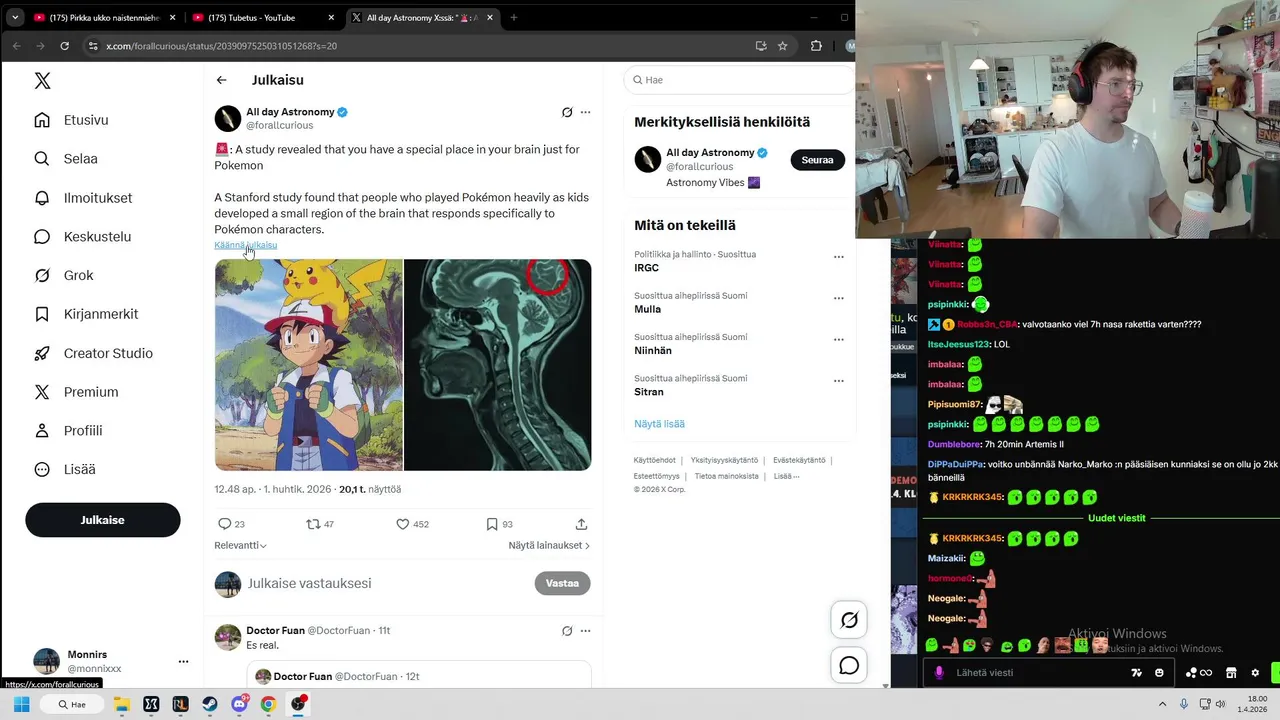The image size is (1280, 720).
Task: Follow All day Astronomy with Seuraa
Action: [817, 160]
